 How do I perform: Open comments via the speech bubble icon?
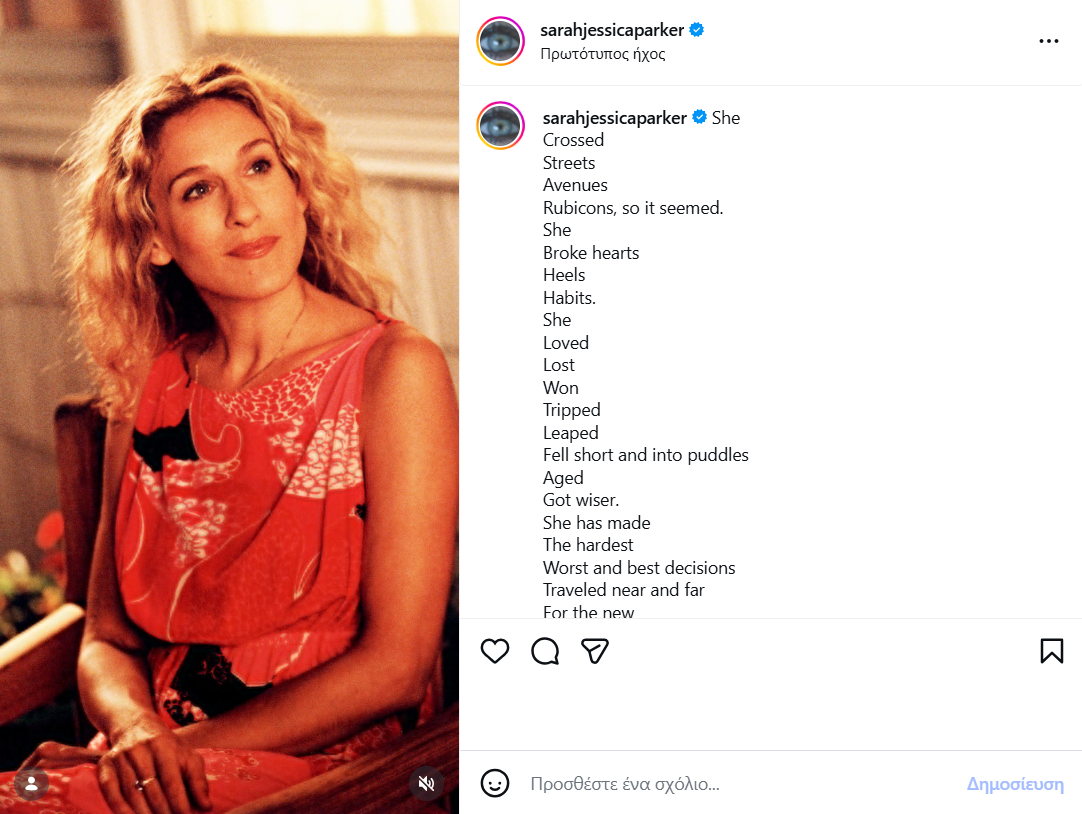pos(545,651)
